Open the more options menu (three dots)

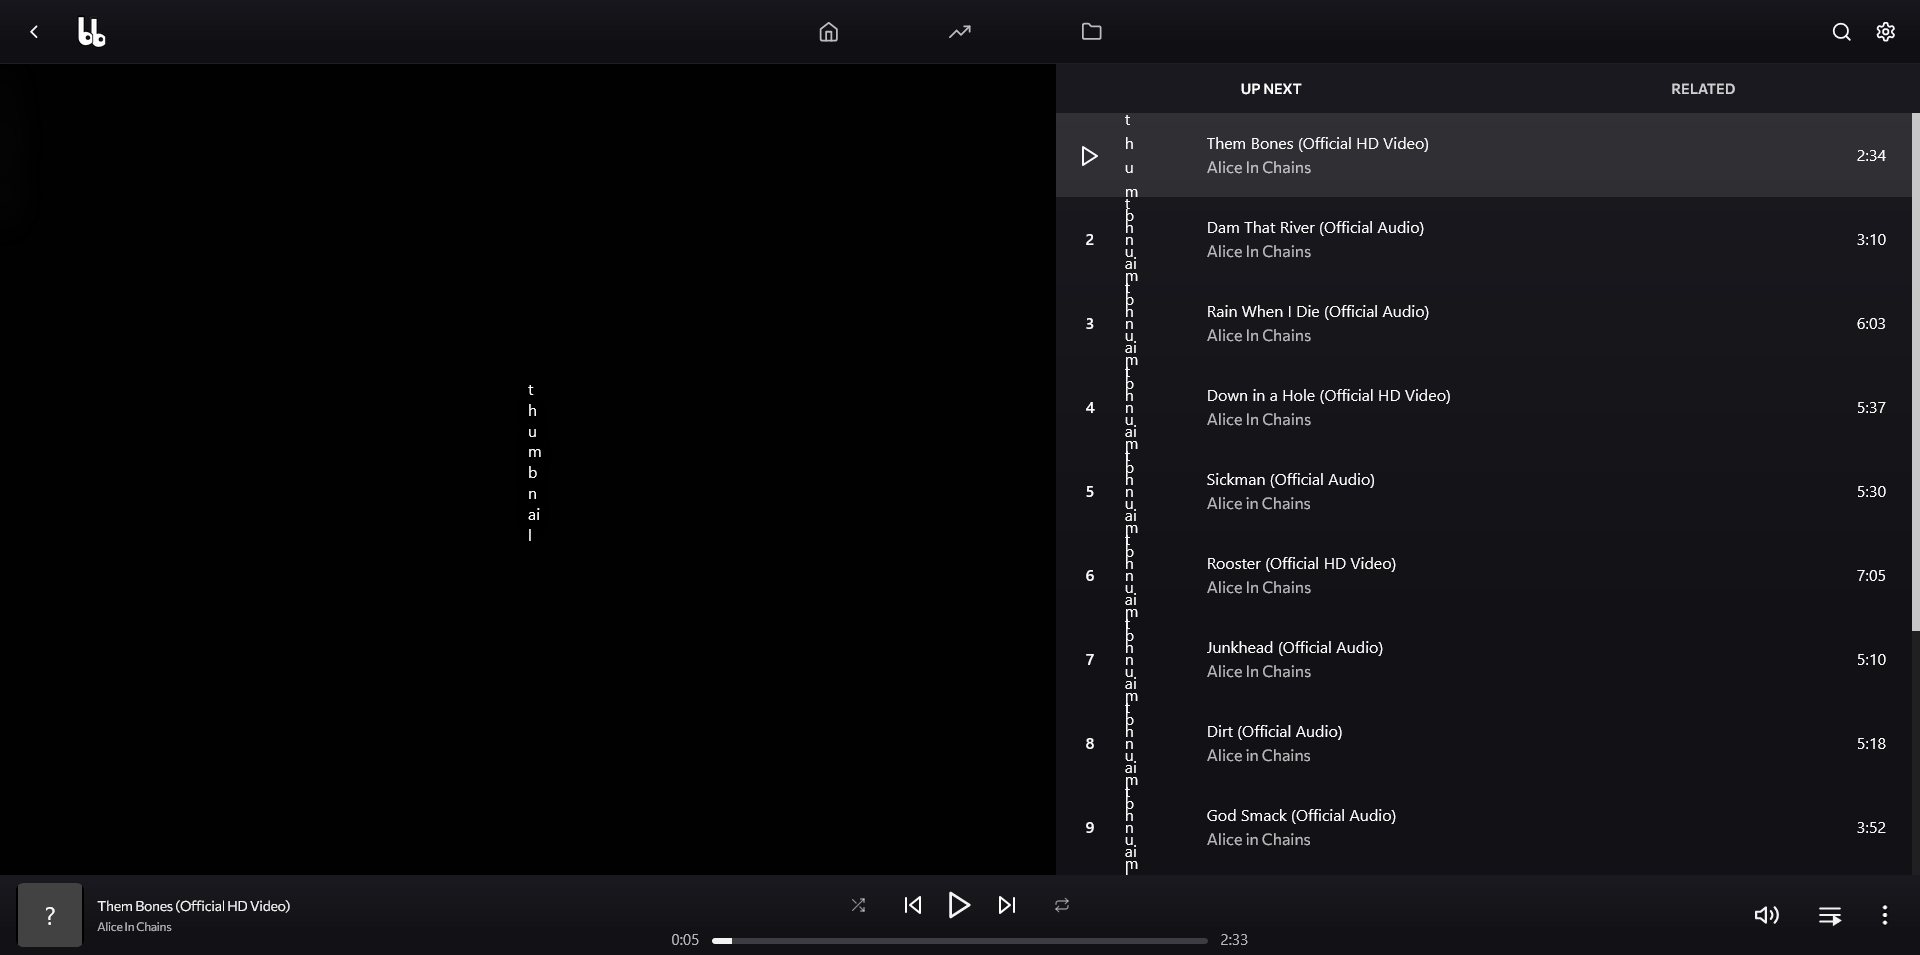[x=1885, y=915]
